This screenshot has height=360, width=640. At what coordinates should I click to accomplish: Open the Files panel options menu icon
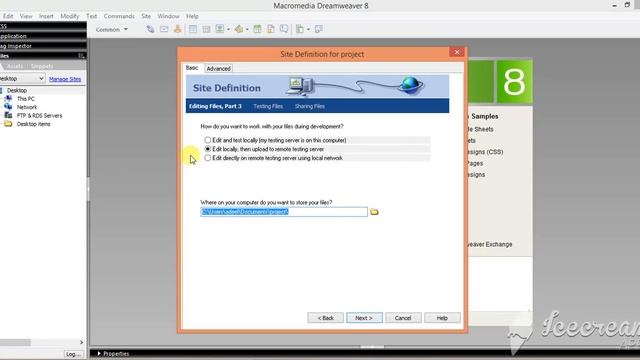pos(81,56)
